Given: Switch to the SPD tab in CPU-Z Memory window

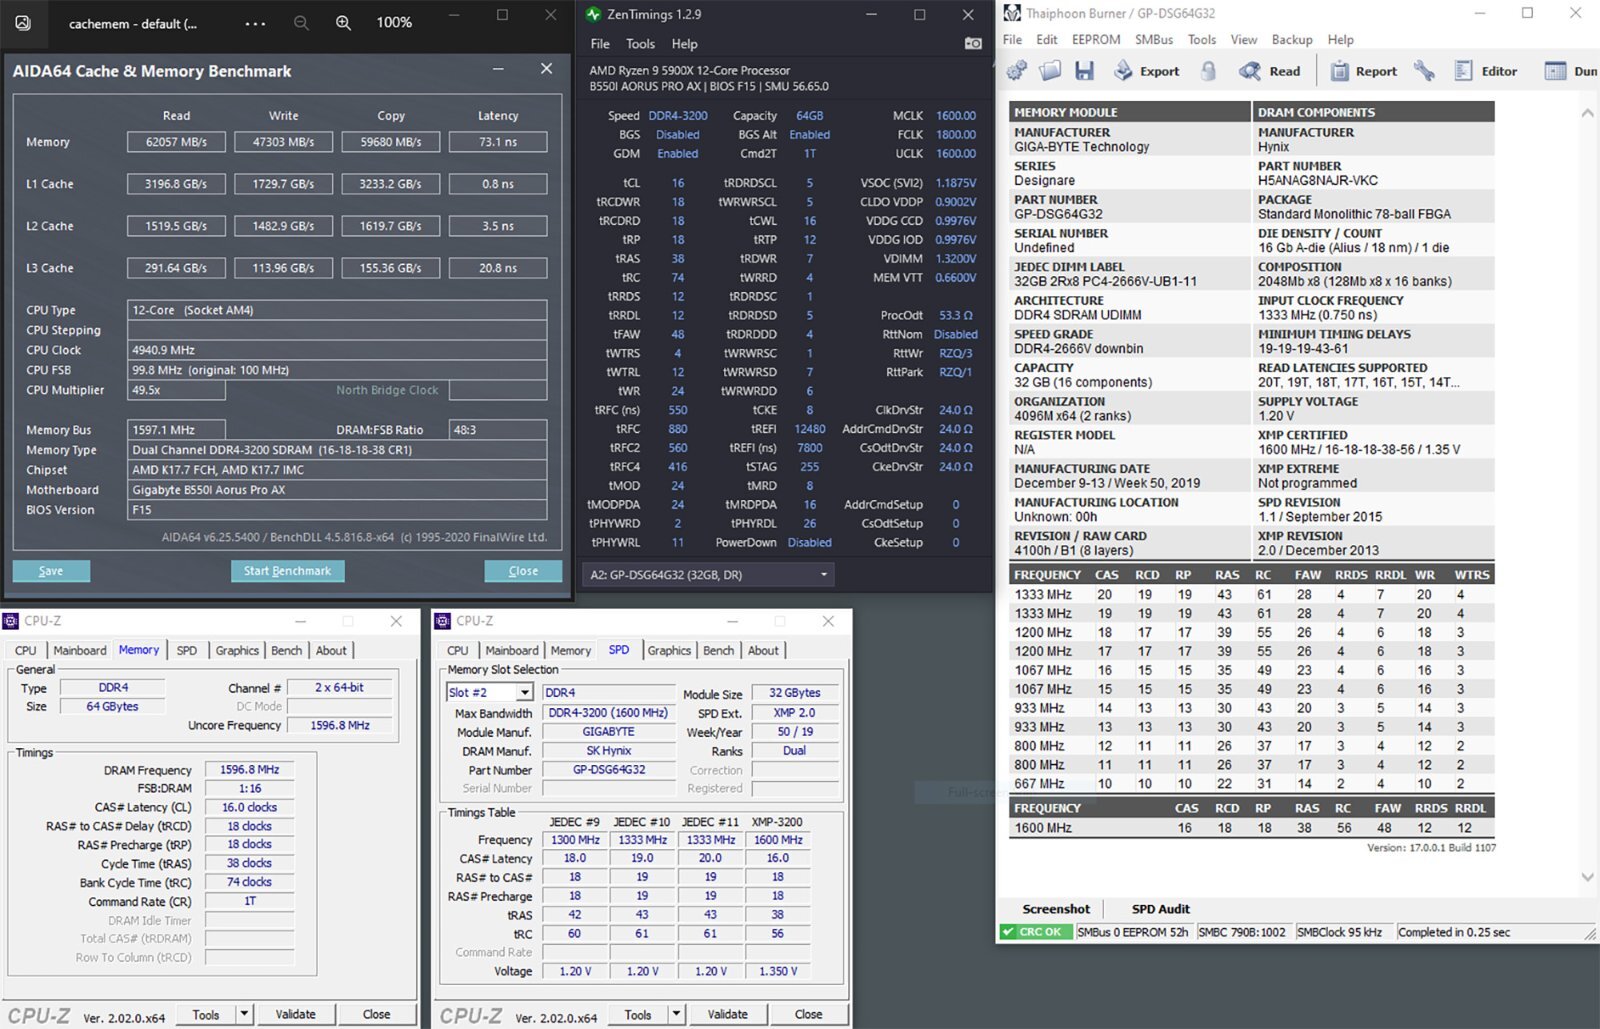Looking at the screenshot, I should coord(187,650).
